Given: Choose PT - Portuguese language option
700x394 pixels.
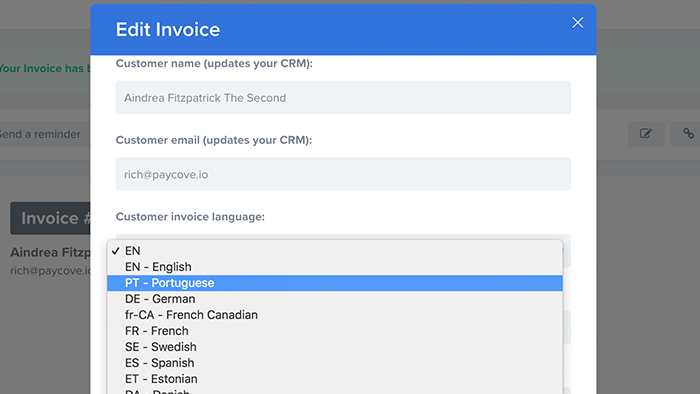Looking at the screenshot, I should 335,283.
